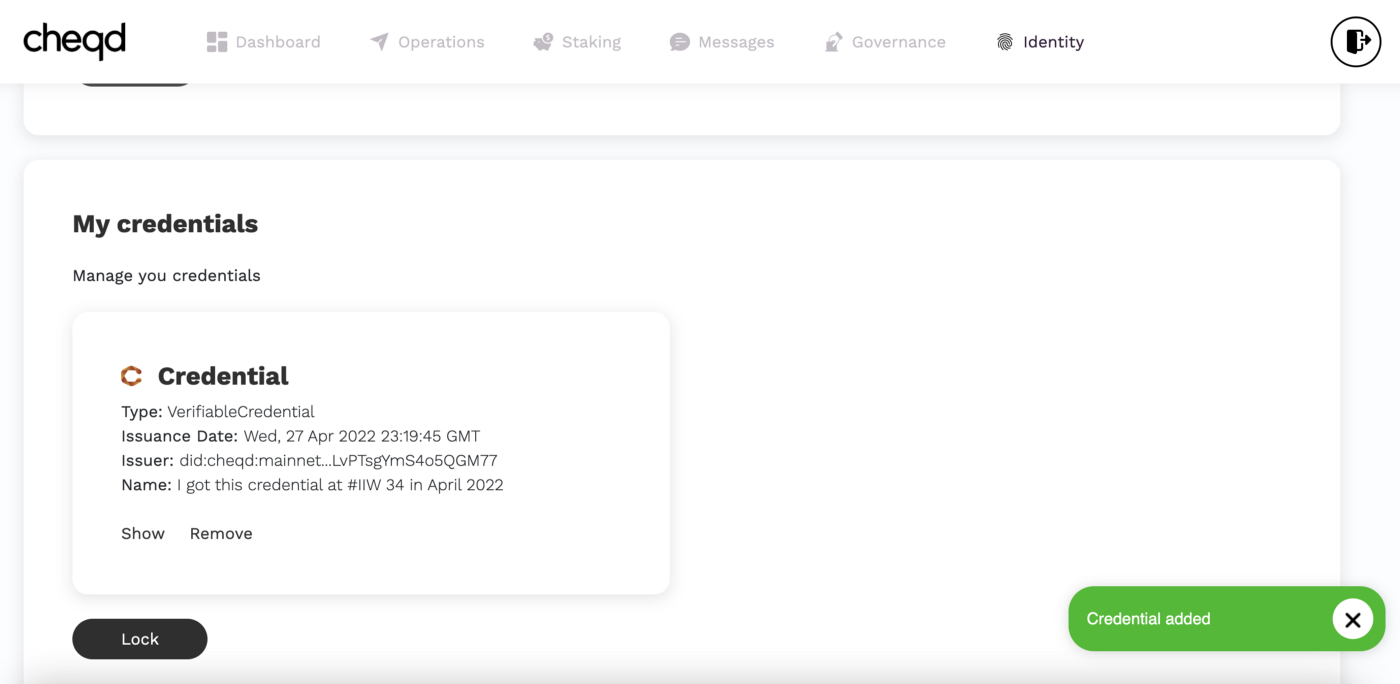
Task: Navigate to the Governance tab label
Action: click(x=898, y=42)
